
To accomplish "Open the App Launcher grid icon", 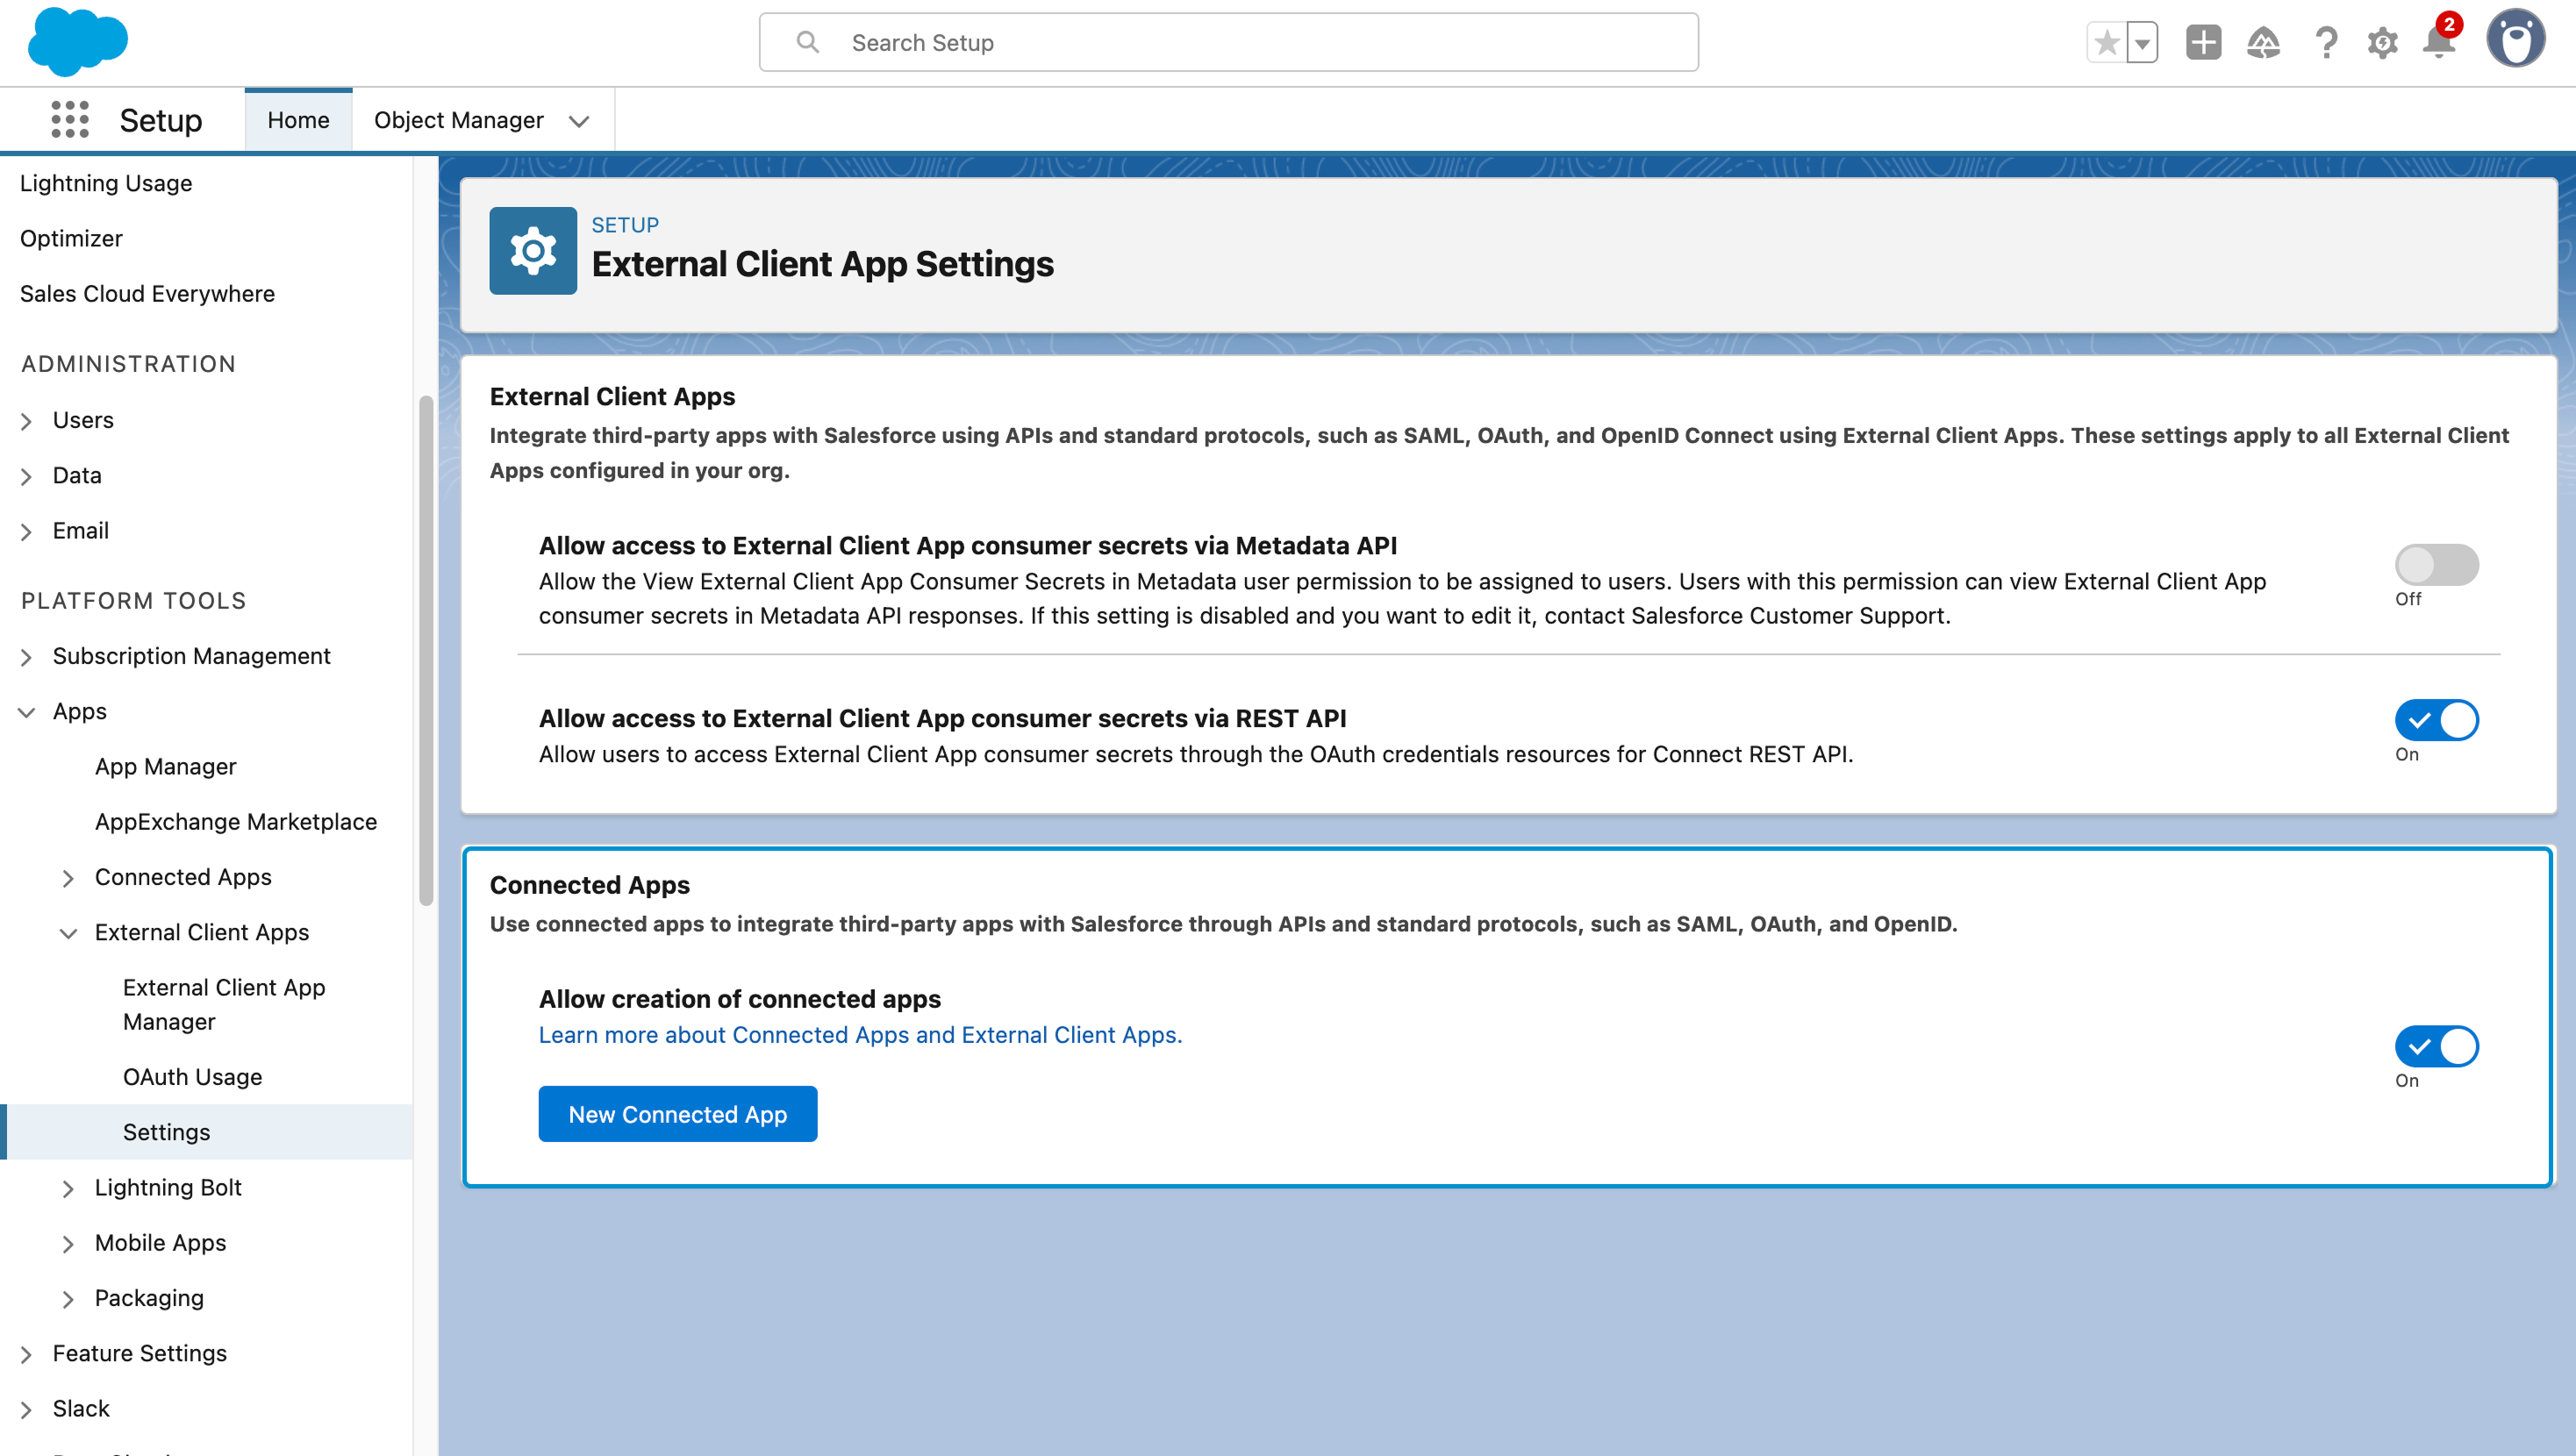I will [70, 120].
